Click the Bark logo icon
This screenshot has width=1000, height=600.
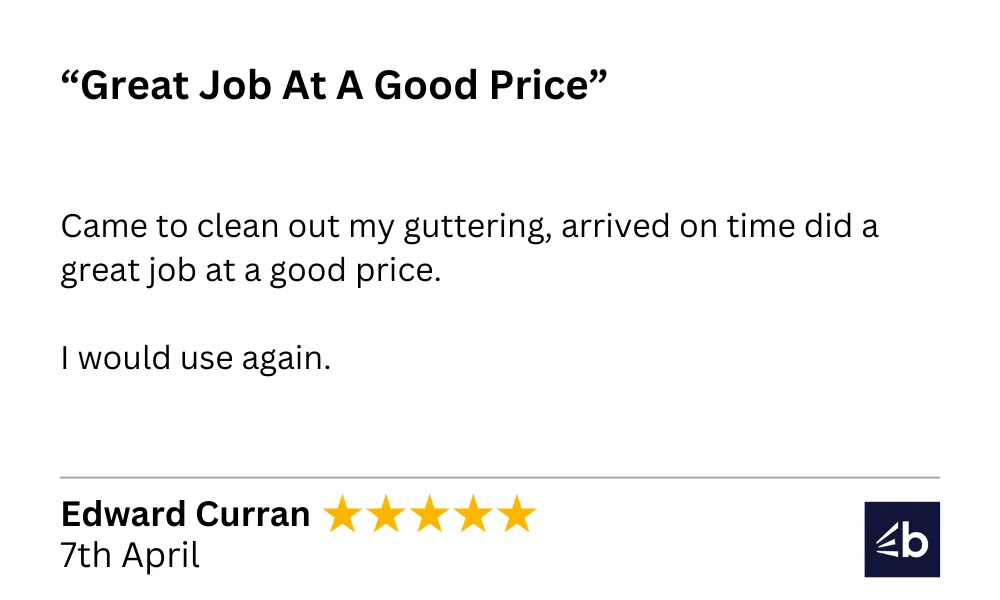tap(902, 539)
